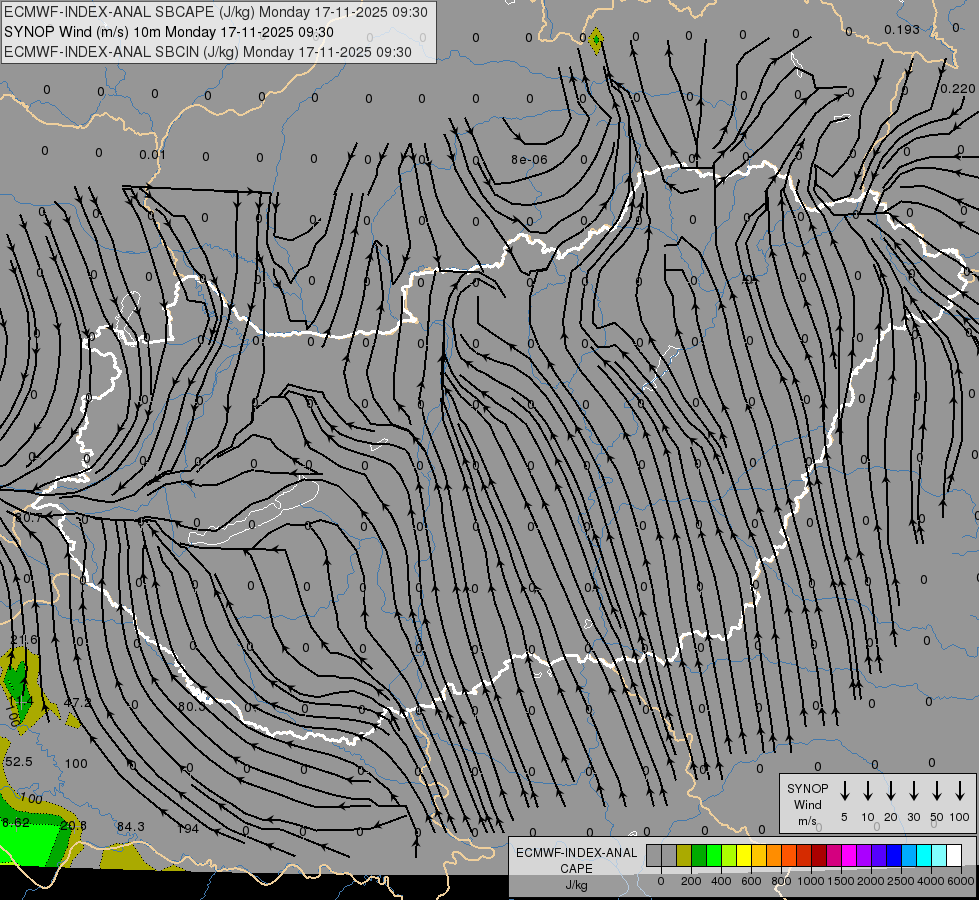
Task: Click the wind arrow above the 10 label
Action: 868,791
